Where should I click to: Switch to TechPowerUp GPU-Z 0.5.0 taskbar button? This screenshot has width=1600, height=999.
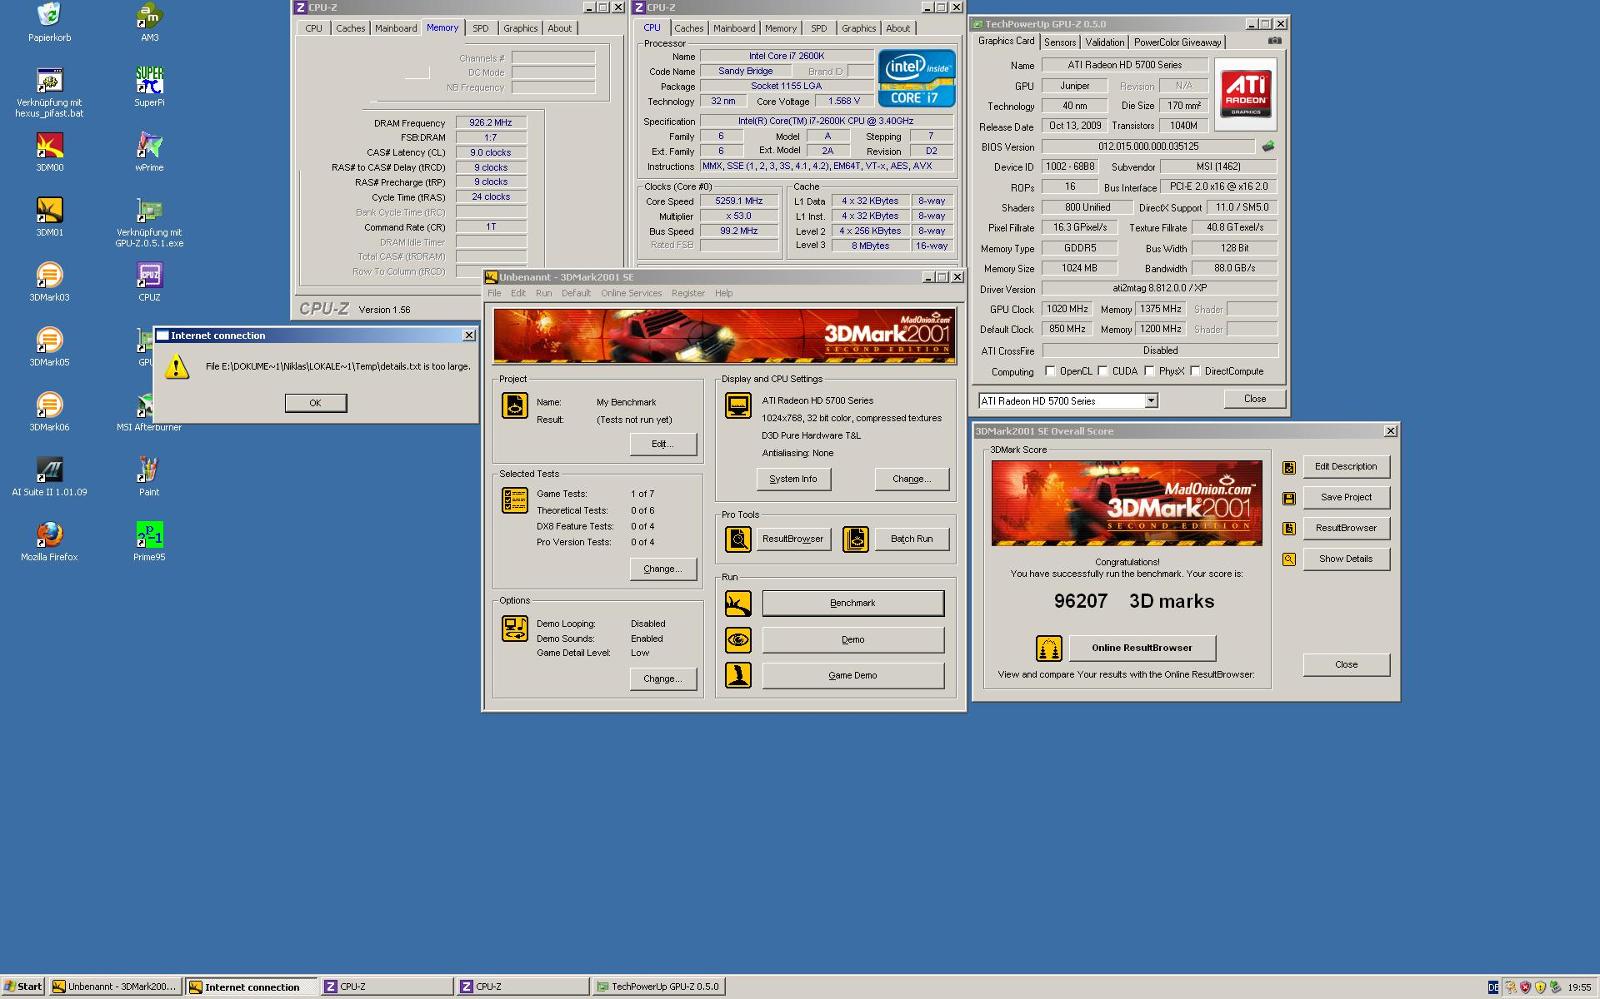coord(658,987)
